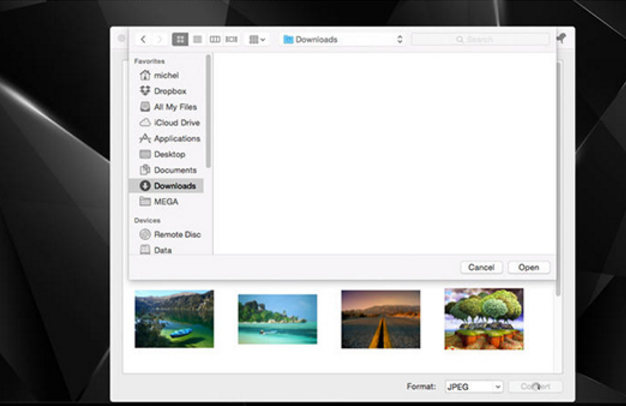Switch to icon view
Image resolution: width=626 pixels, height=406 pixels.
point(180,39)
